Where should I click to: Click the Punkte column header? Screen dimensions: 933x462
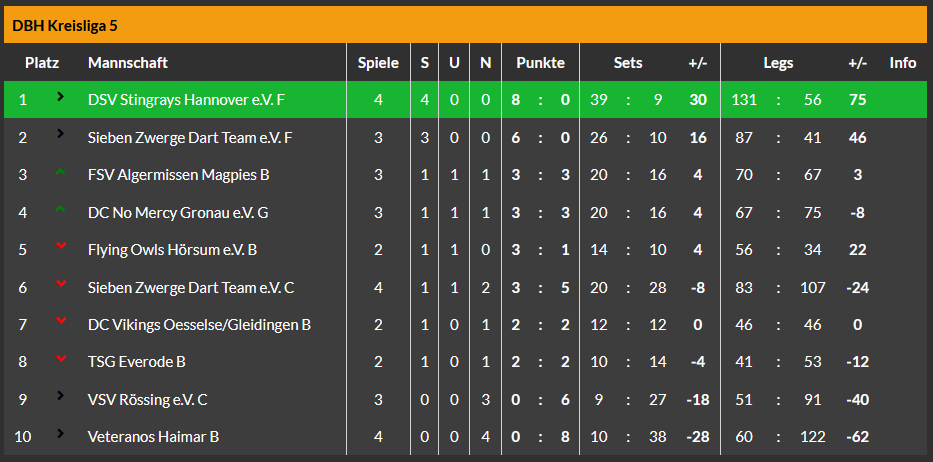(540, 63)
